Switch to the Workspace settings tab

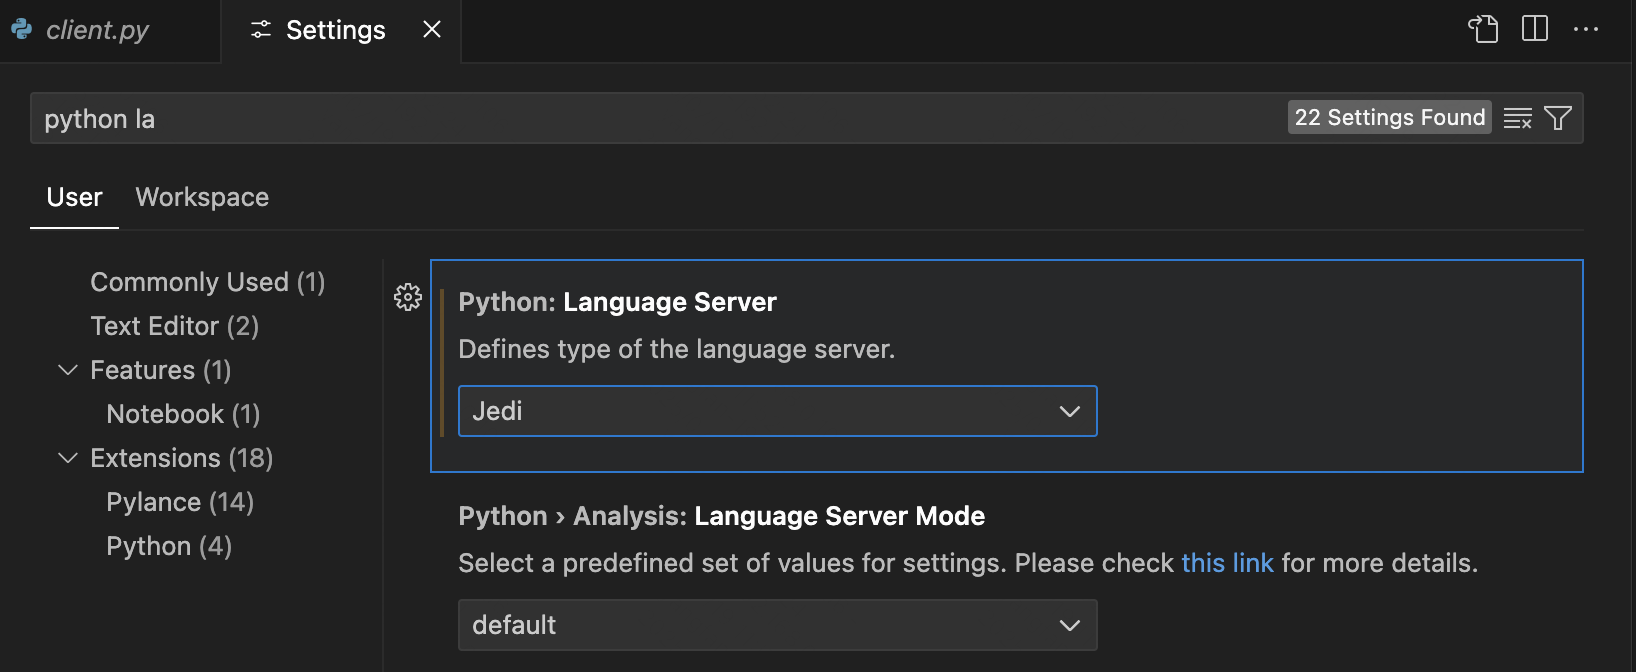[x=202, y=197]
